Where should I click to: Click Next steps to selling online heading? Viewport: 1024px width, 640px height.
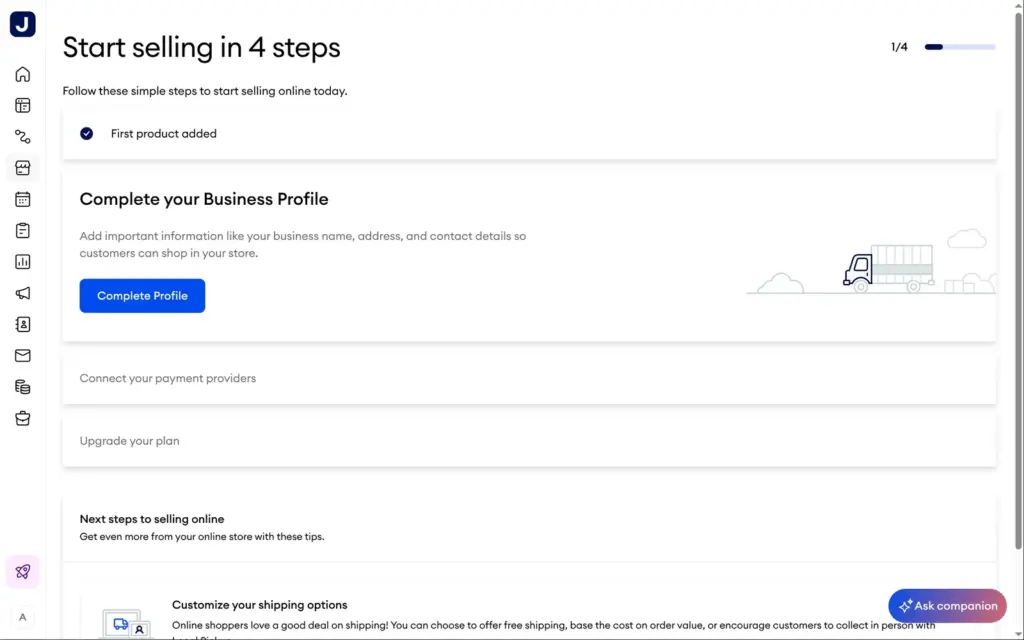coord(152,519)
